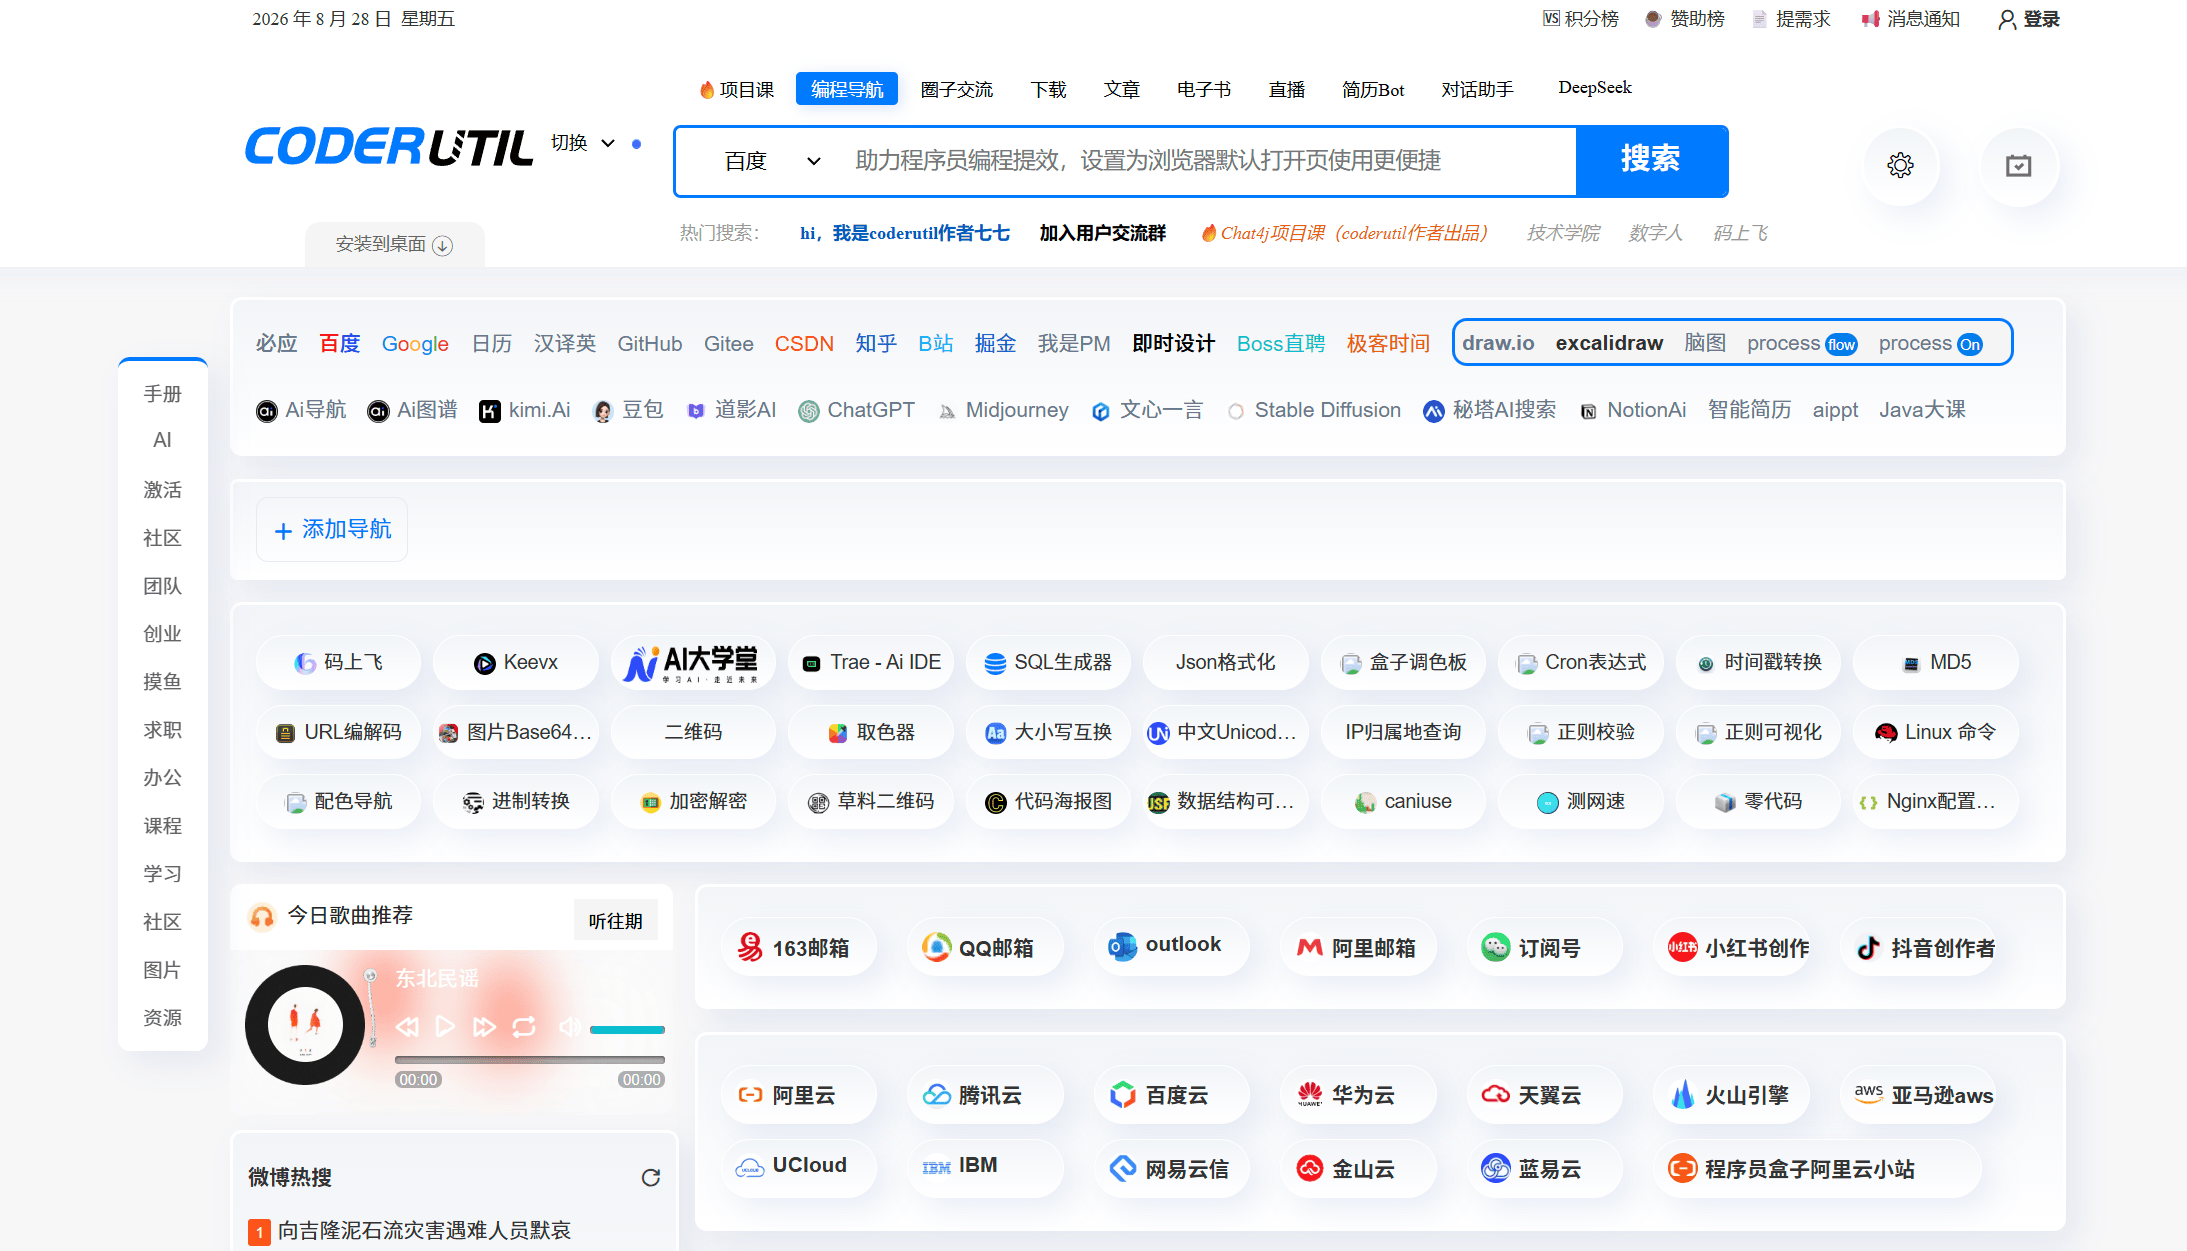
Task: Click 添加导航 button
Action: point(332,529)
